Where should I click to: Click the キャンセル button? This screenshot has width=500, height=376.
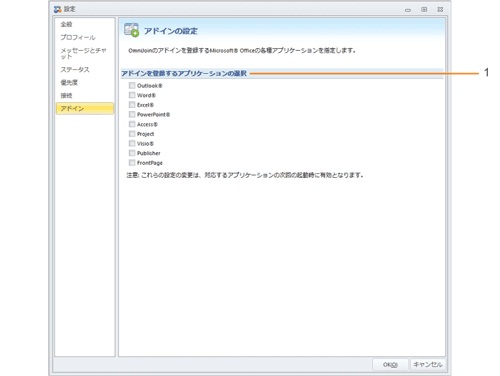pyautogui.click(x=428, y=365)
